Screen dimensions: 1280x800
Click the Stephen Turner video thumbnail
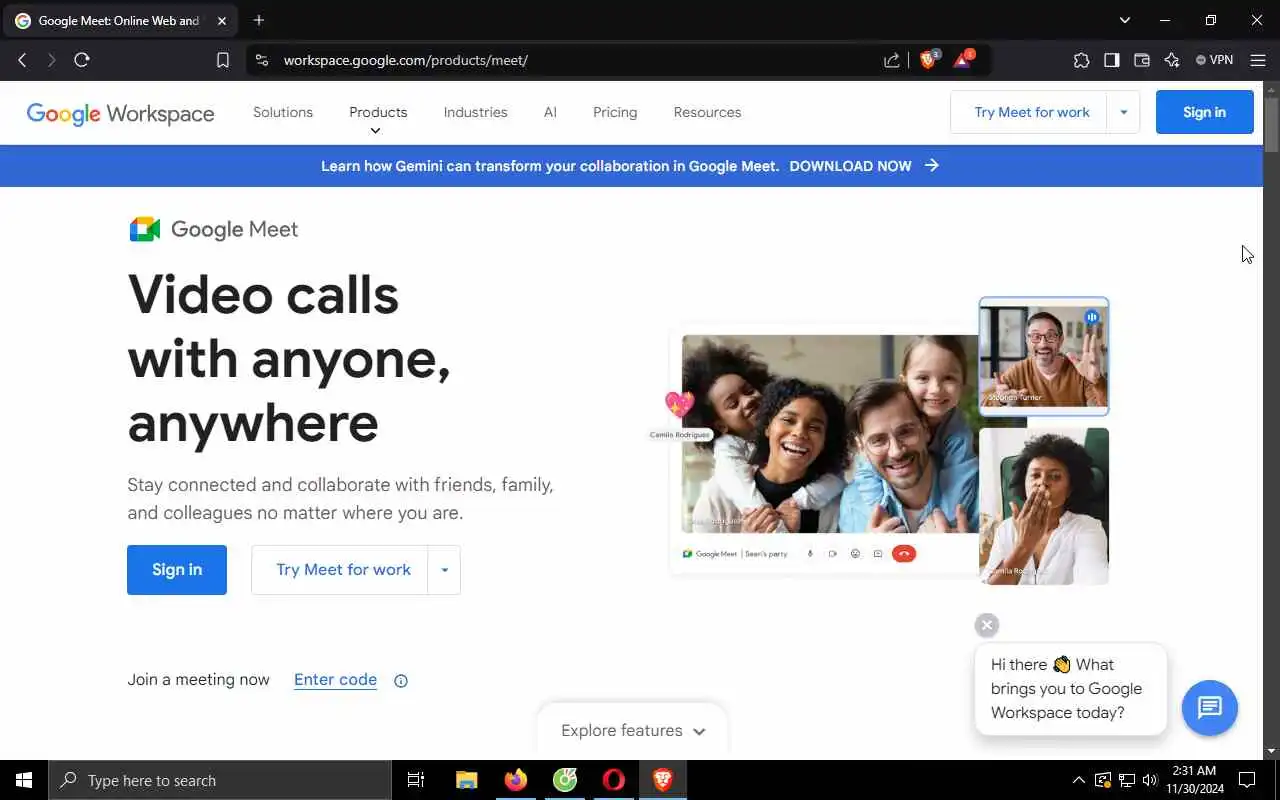coord(1044,356)
